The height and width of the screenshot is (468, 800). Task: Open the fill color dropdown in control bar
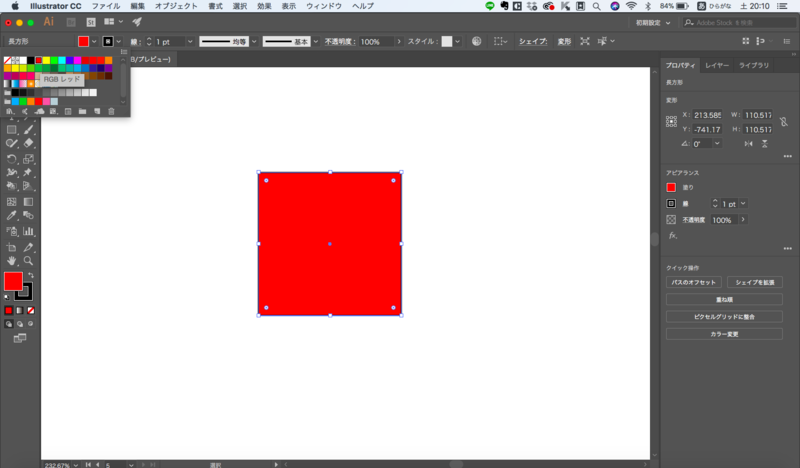[x=94, y=41]
